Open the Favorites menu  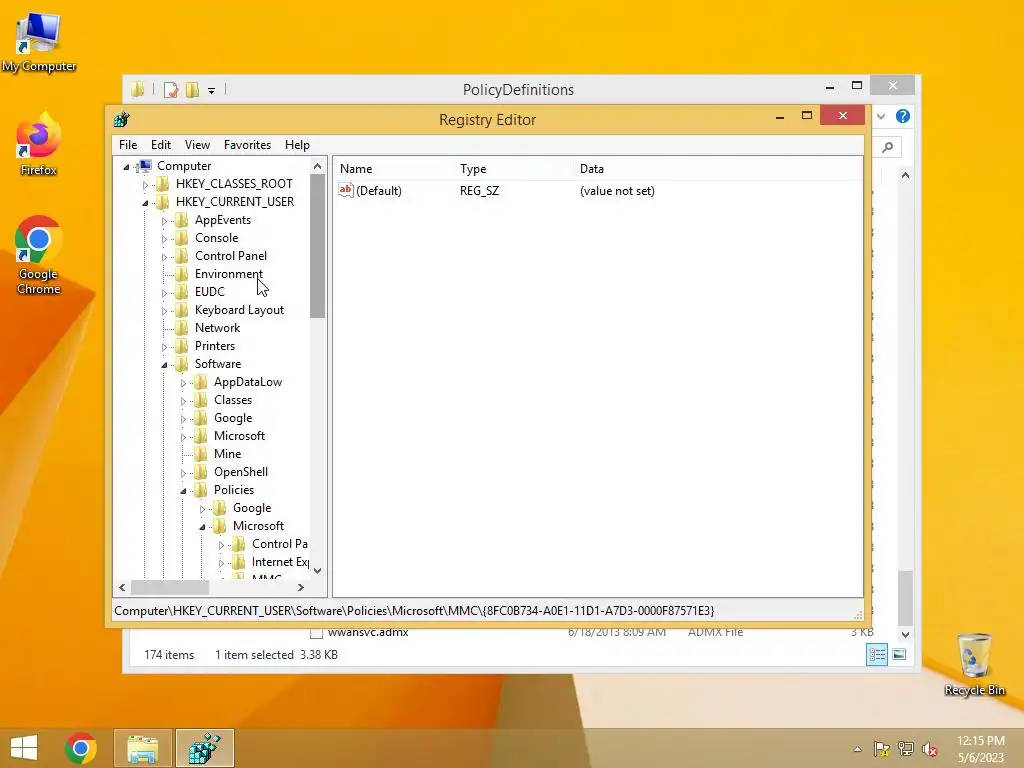tap(247, 145)
